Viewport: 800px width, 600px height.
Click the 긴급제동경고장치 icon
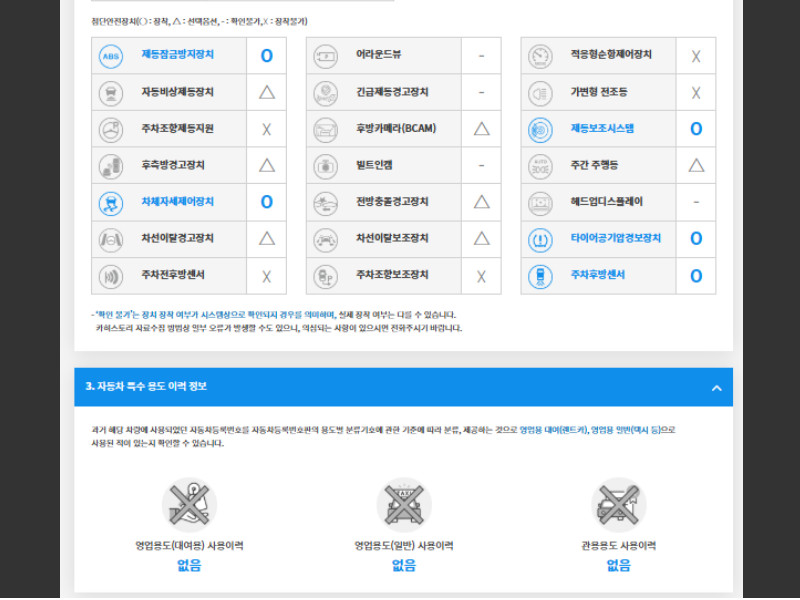(x=326, y=93)
